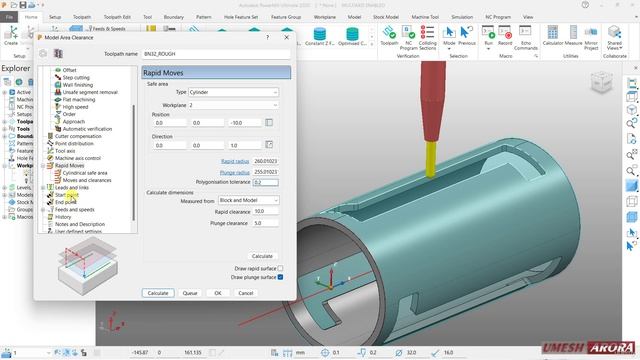Open the Simulation tab
This screenshot has width=640, height=360.
[462, 17]
